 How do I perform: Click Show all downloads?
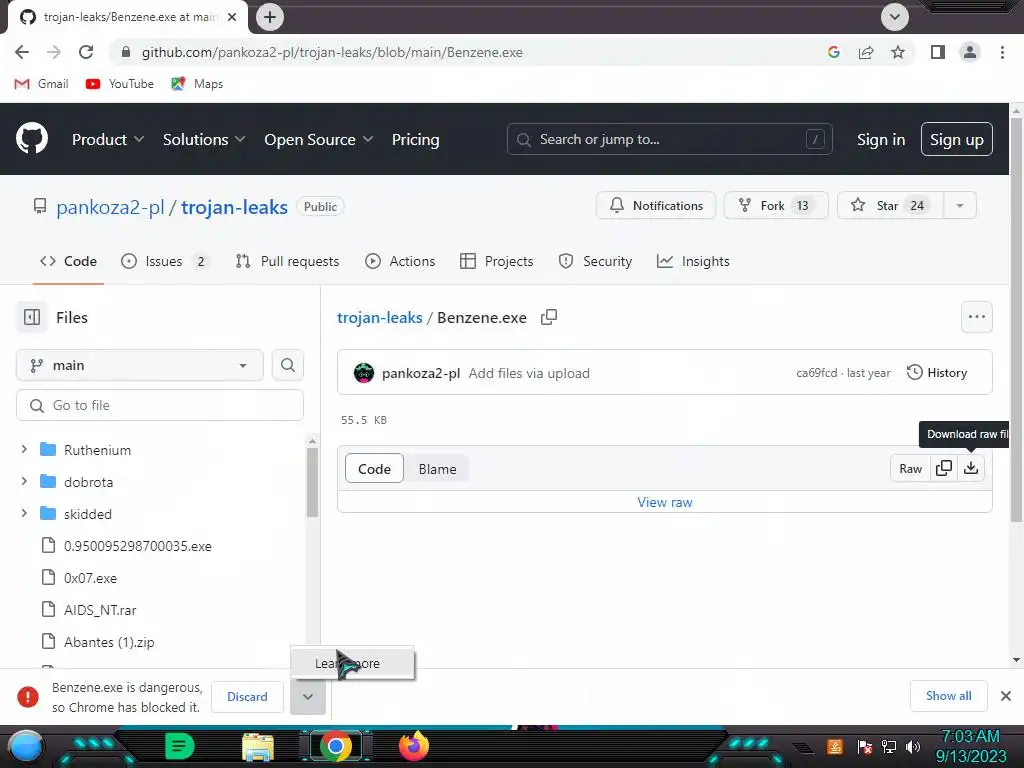(x=948, y=696)
